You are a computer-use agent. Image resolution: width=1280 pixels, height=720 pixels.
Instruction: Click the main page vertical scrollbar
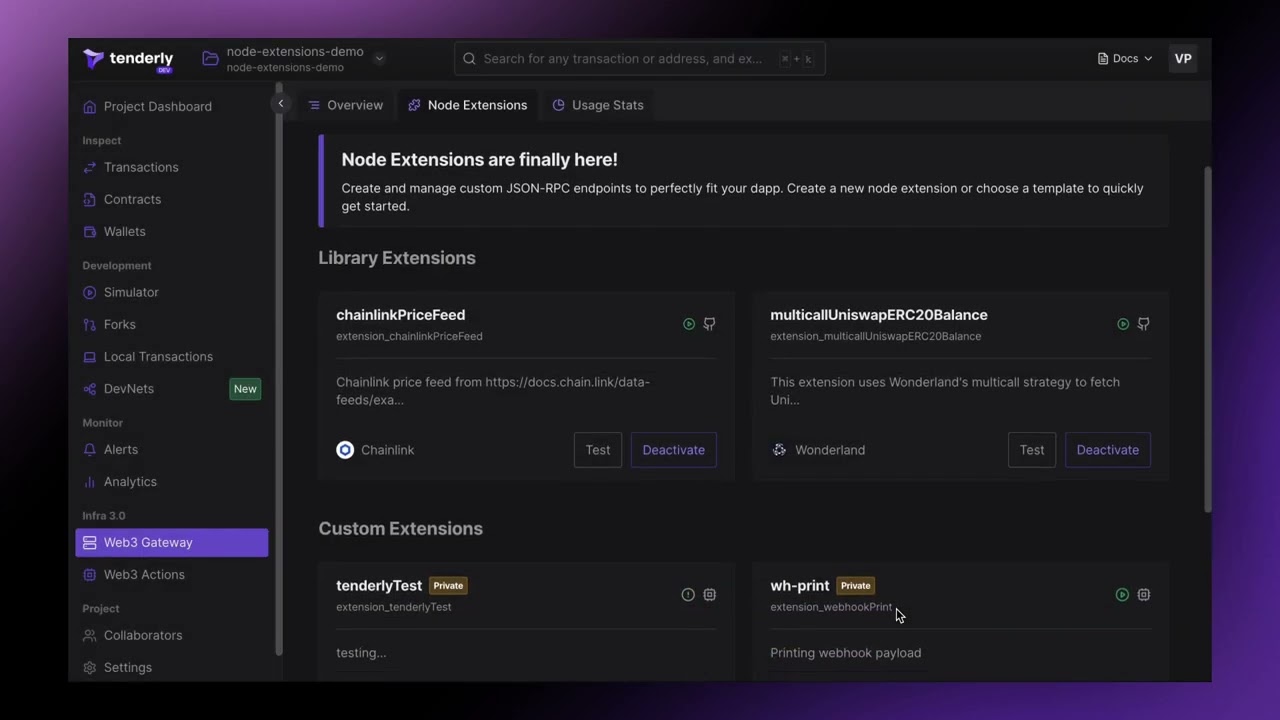coord(1208,340)
